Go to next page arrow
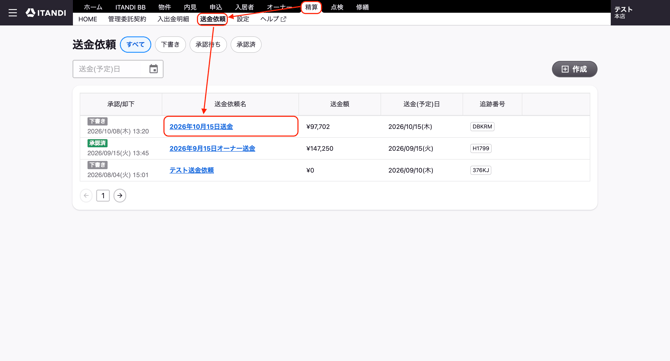 pyautogui.click(x=120, y=195)
